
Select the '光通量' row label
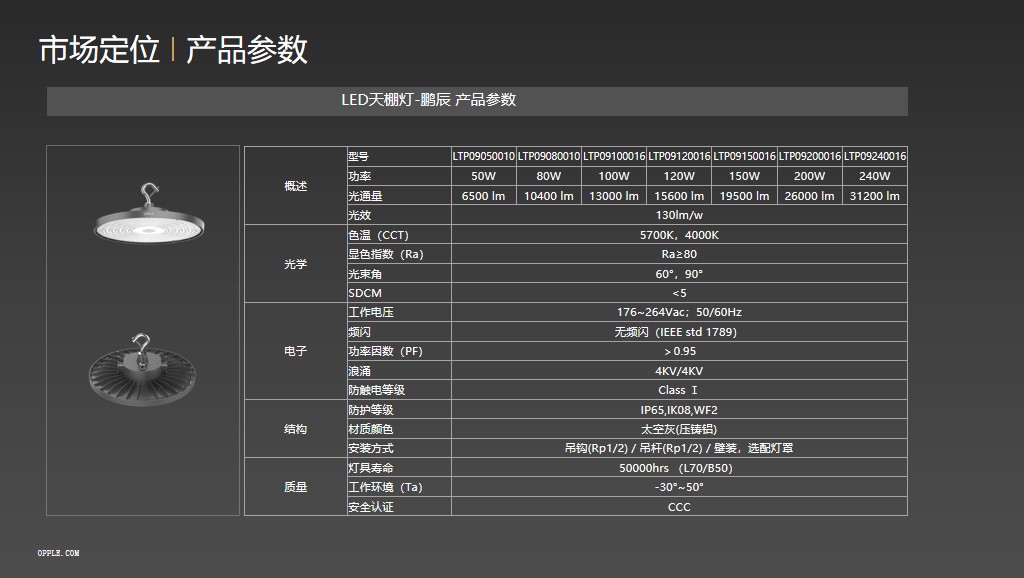[365, 196]
